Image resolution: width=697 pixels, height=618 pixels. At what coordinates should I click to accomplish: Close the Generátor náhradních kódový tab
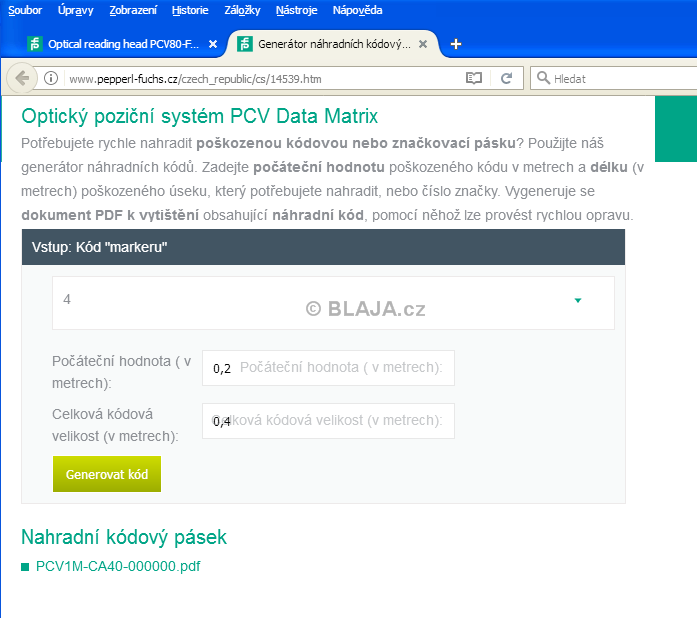[x=423, y=44]
